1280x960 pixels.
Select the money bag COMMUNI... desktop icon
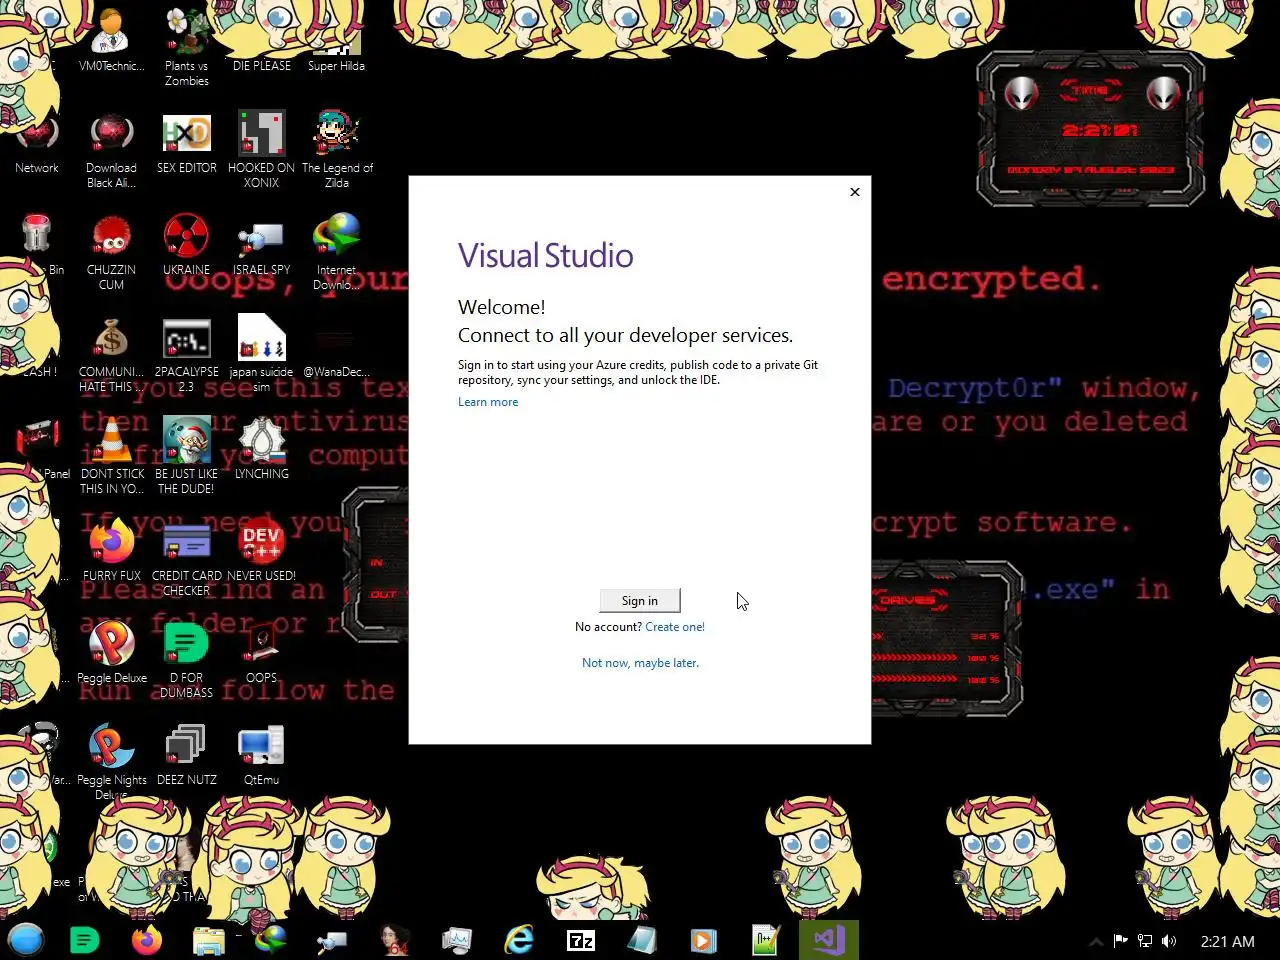[x=111, y=355]
